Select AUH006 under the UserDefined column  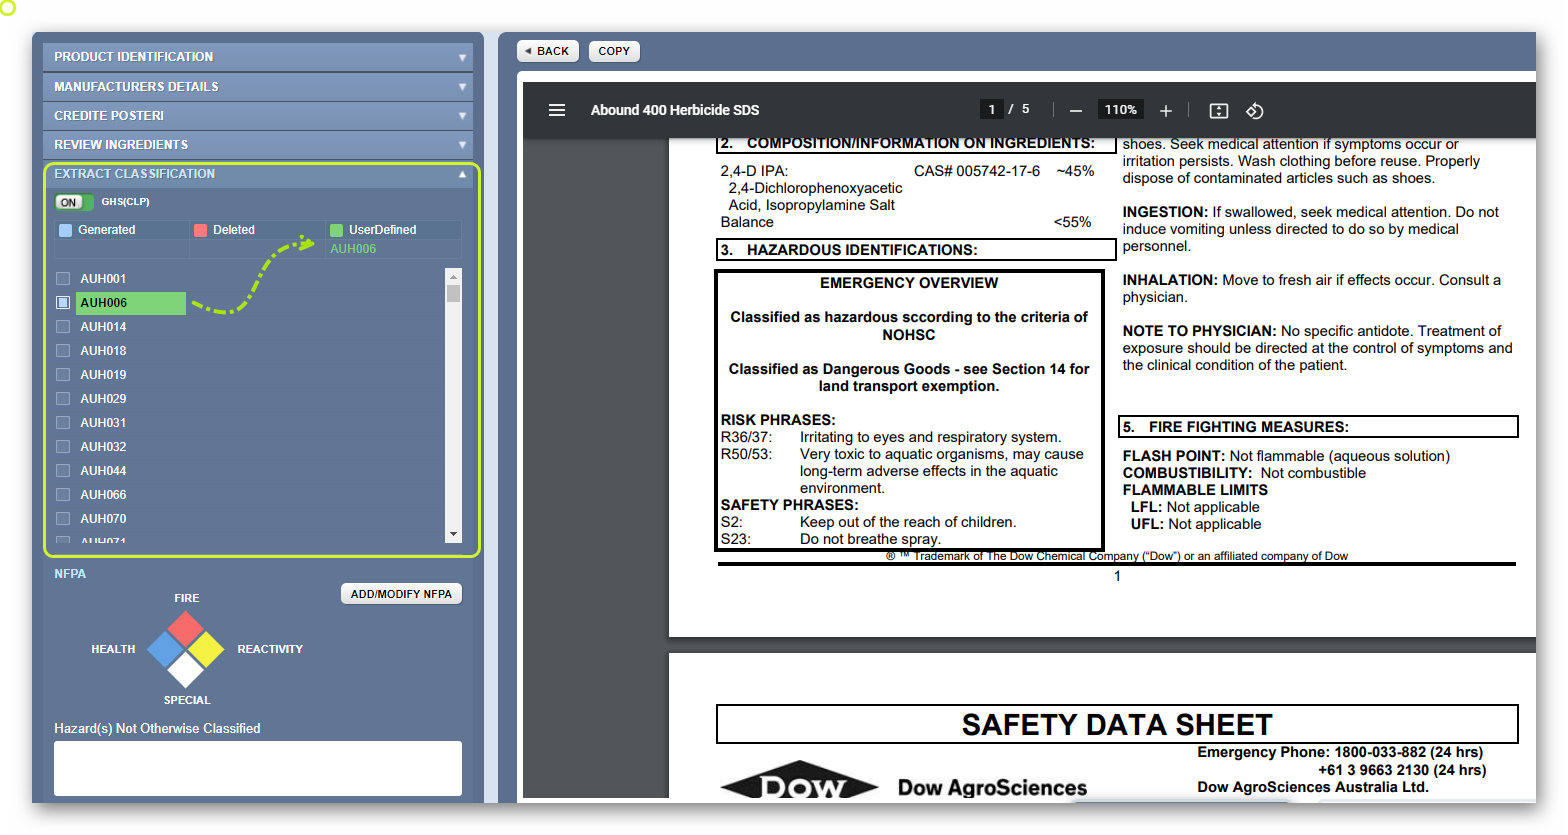[353, 249]
